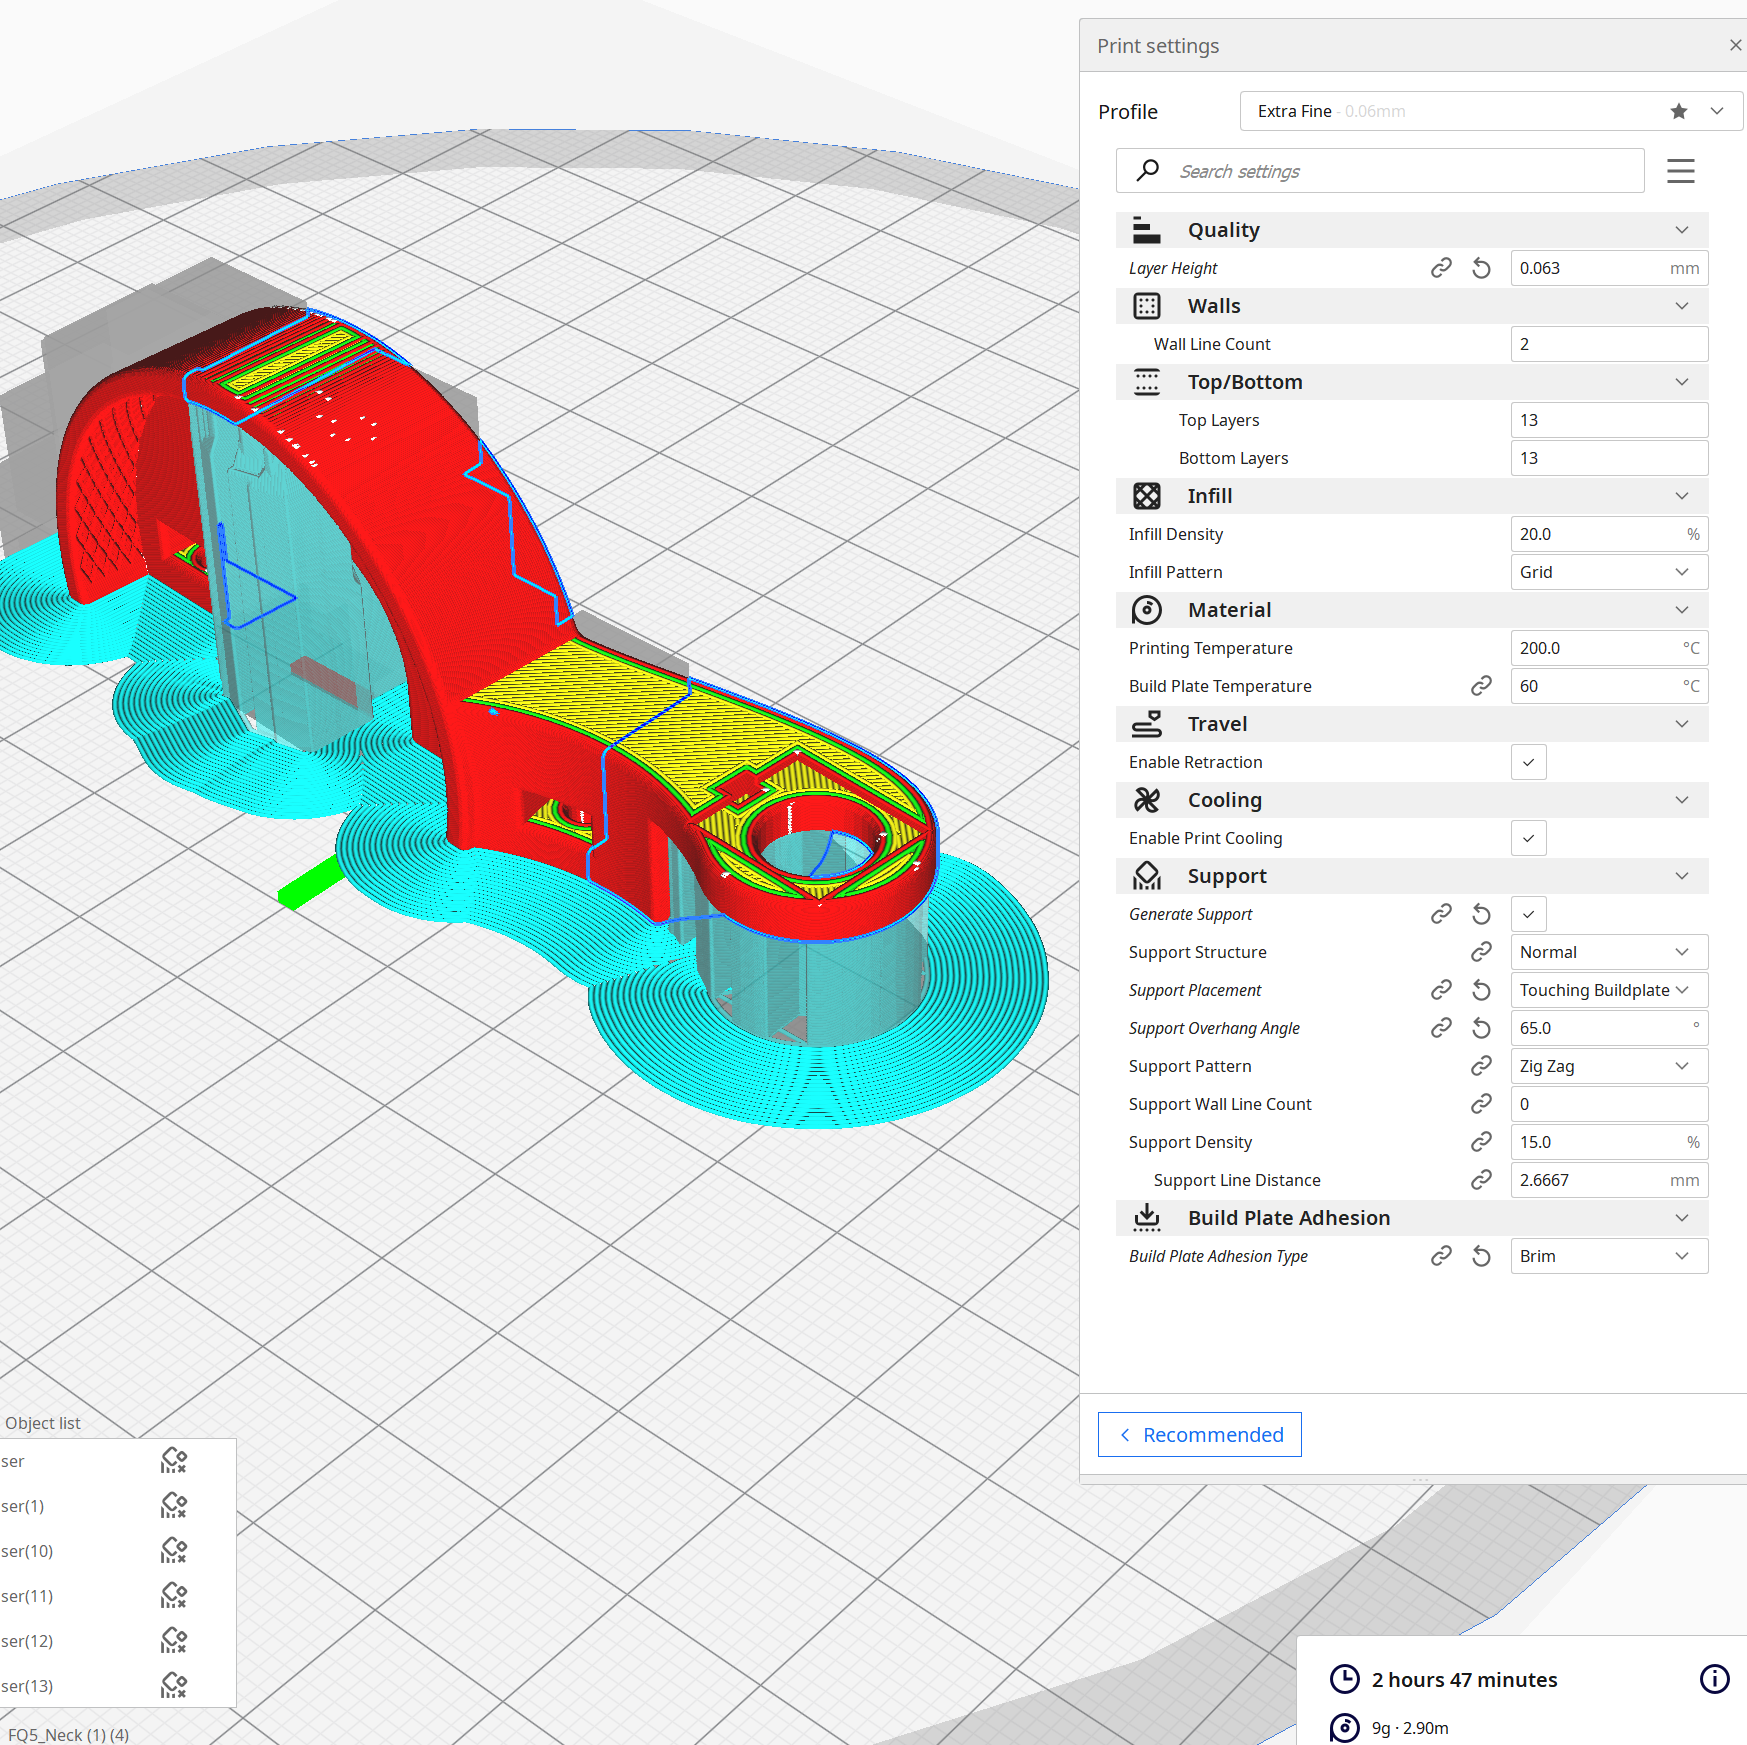
Task: Close the Print settings panel
Action: click(1735, 45)
